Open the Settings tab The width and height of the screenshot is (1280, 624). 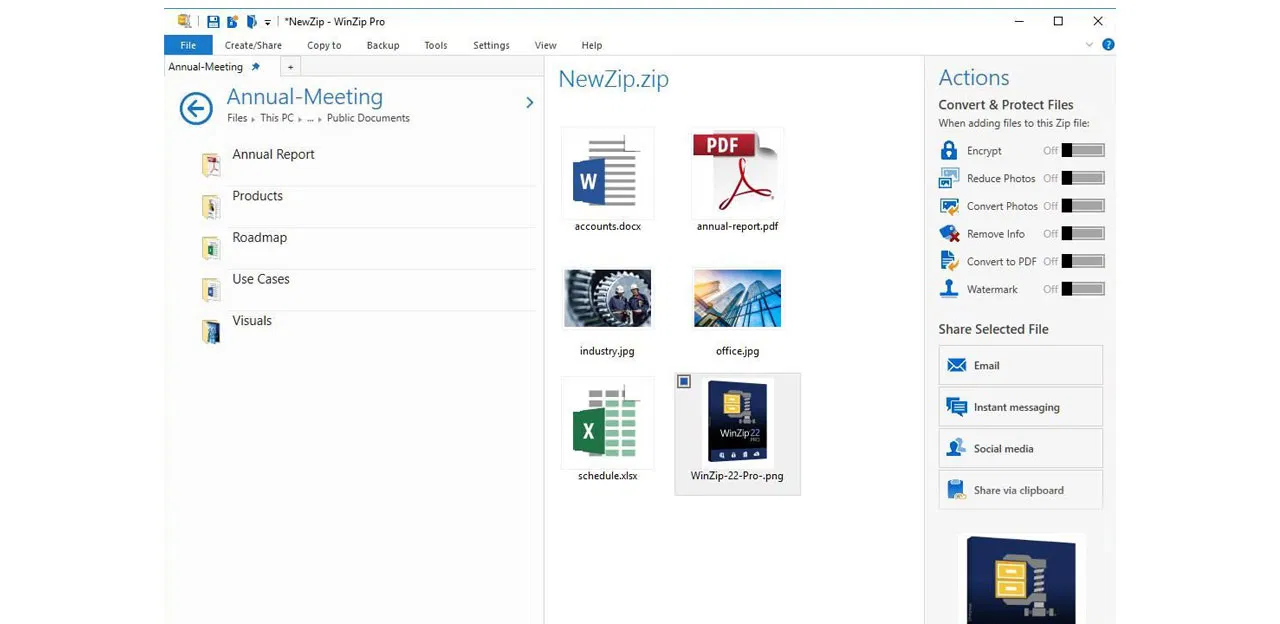(491, 45)
